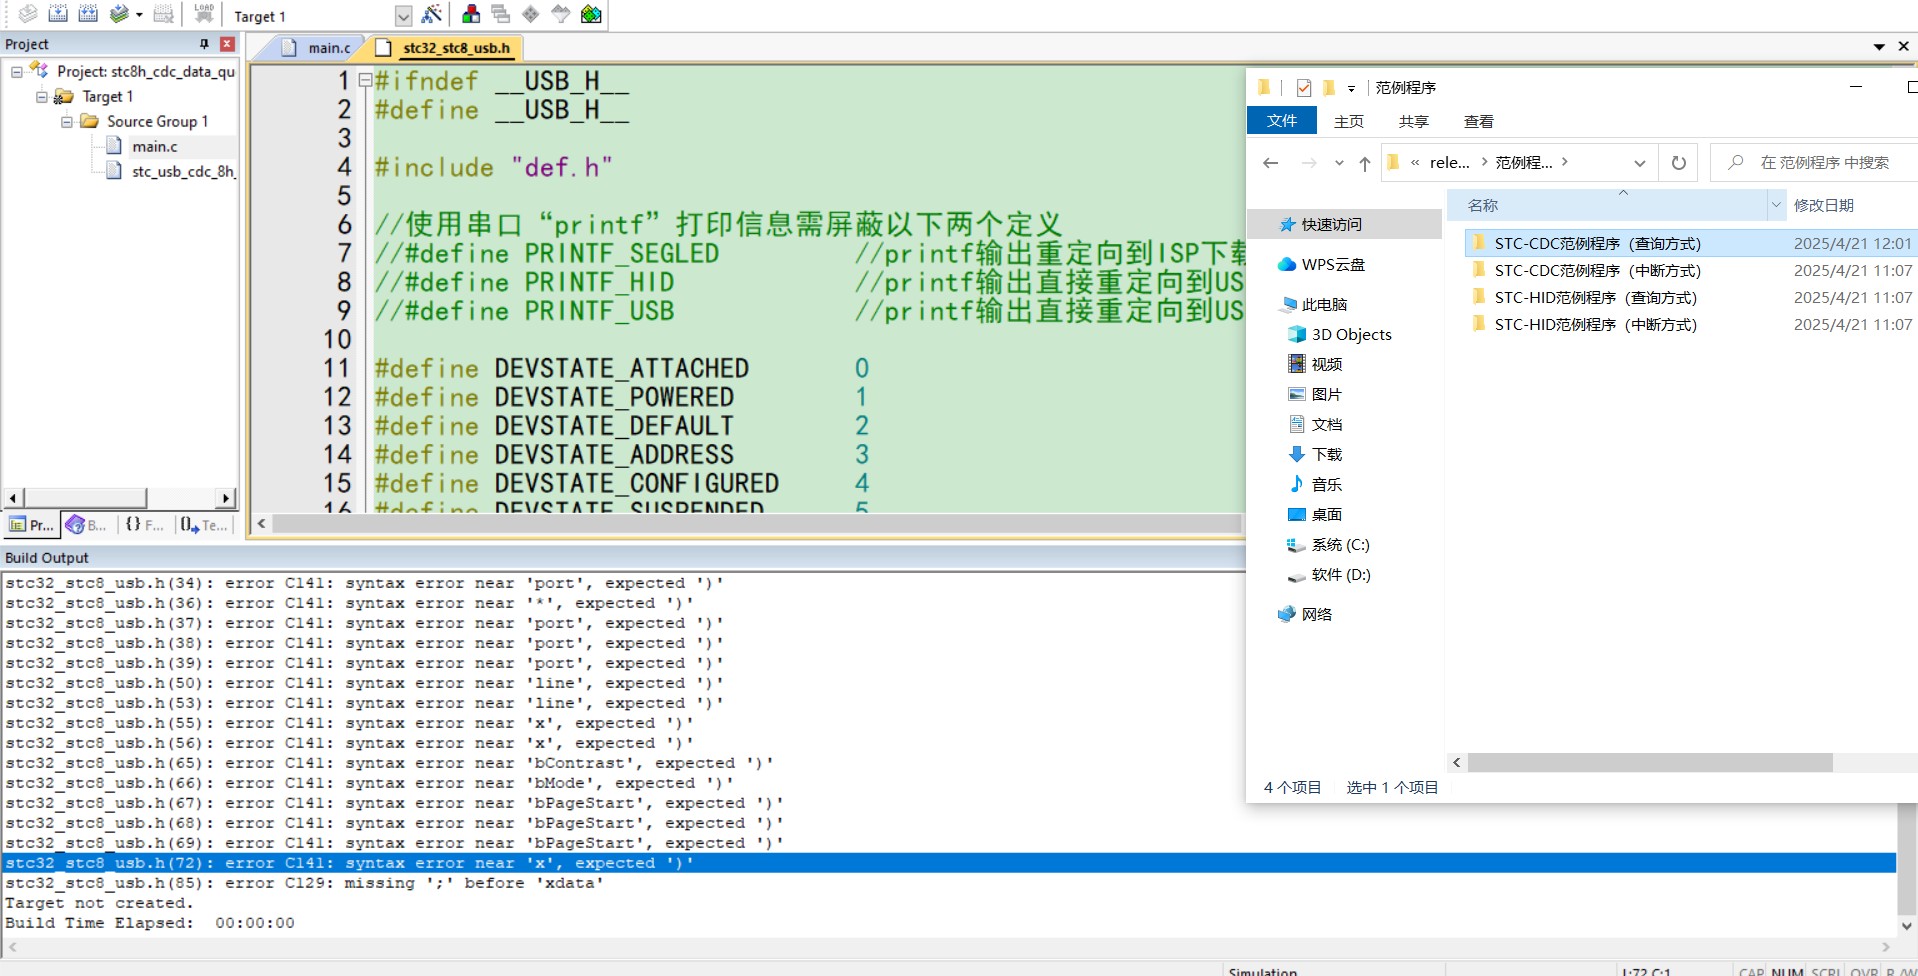This screenshot has height=976, width=1918.
Task: Switch to the Templates (Te...) bottom tab
Action: tap(204, 525)
